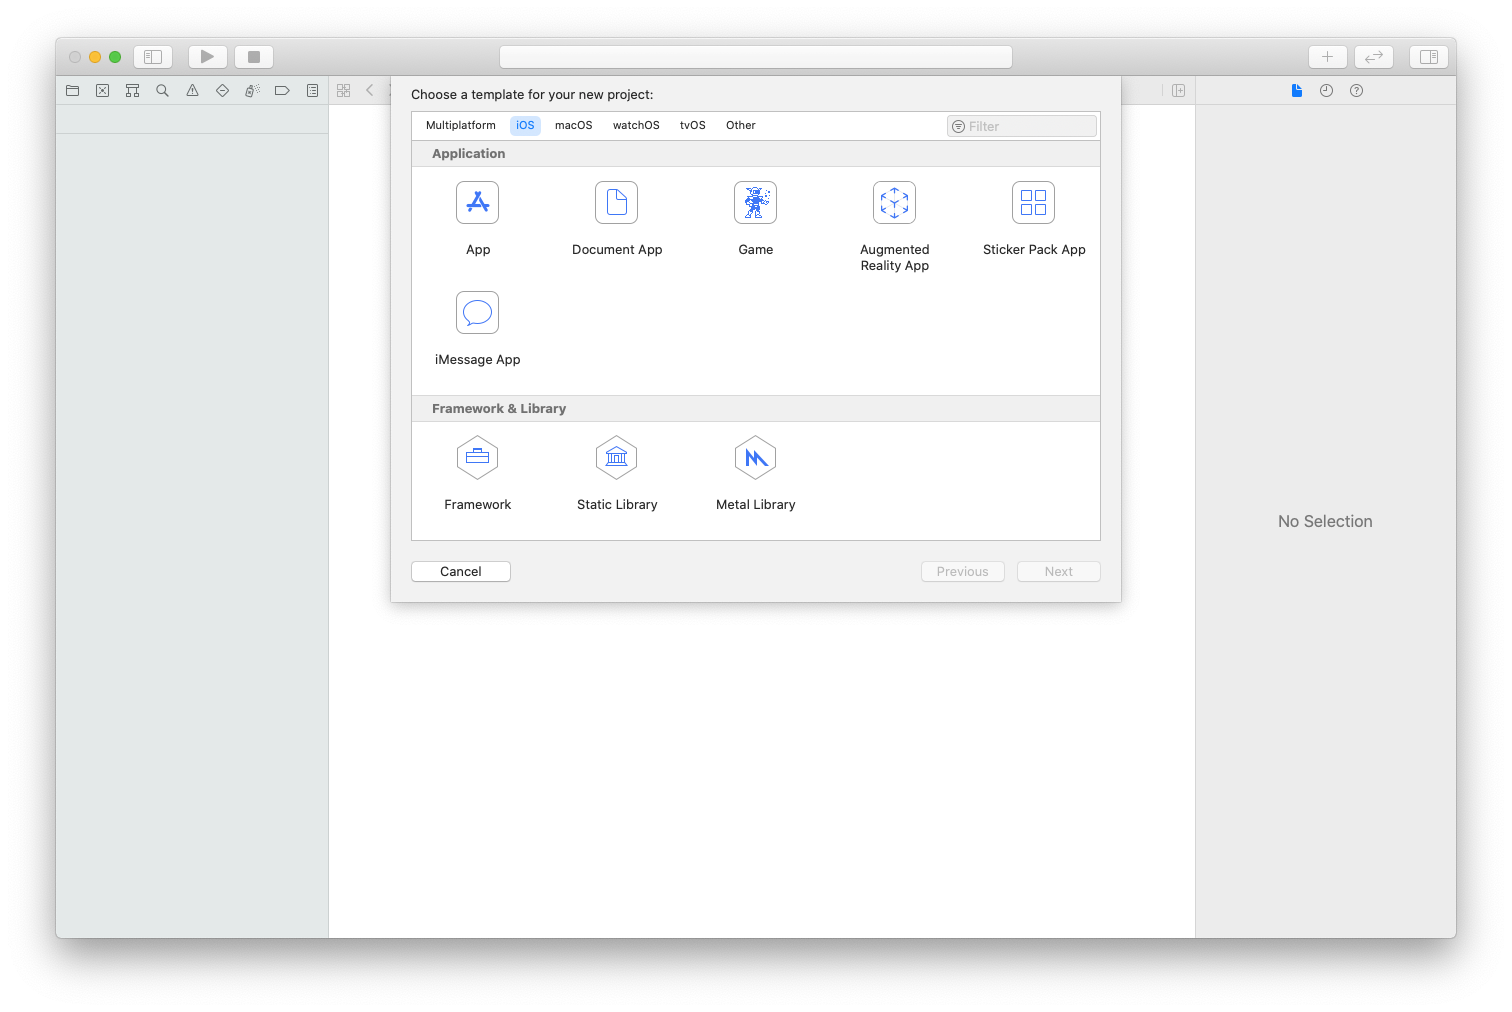The height and width of the screenshot is (1012, 1512).
Task: Go back in editor history
Action: click(x=370, y=90)
